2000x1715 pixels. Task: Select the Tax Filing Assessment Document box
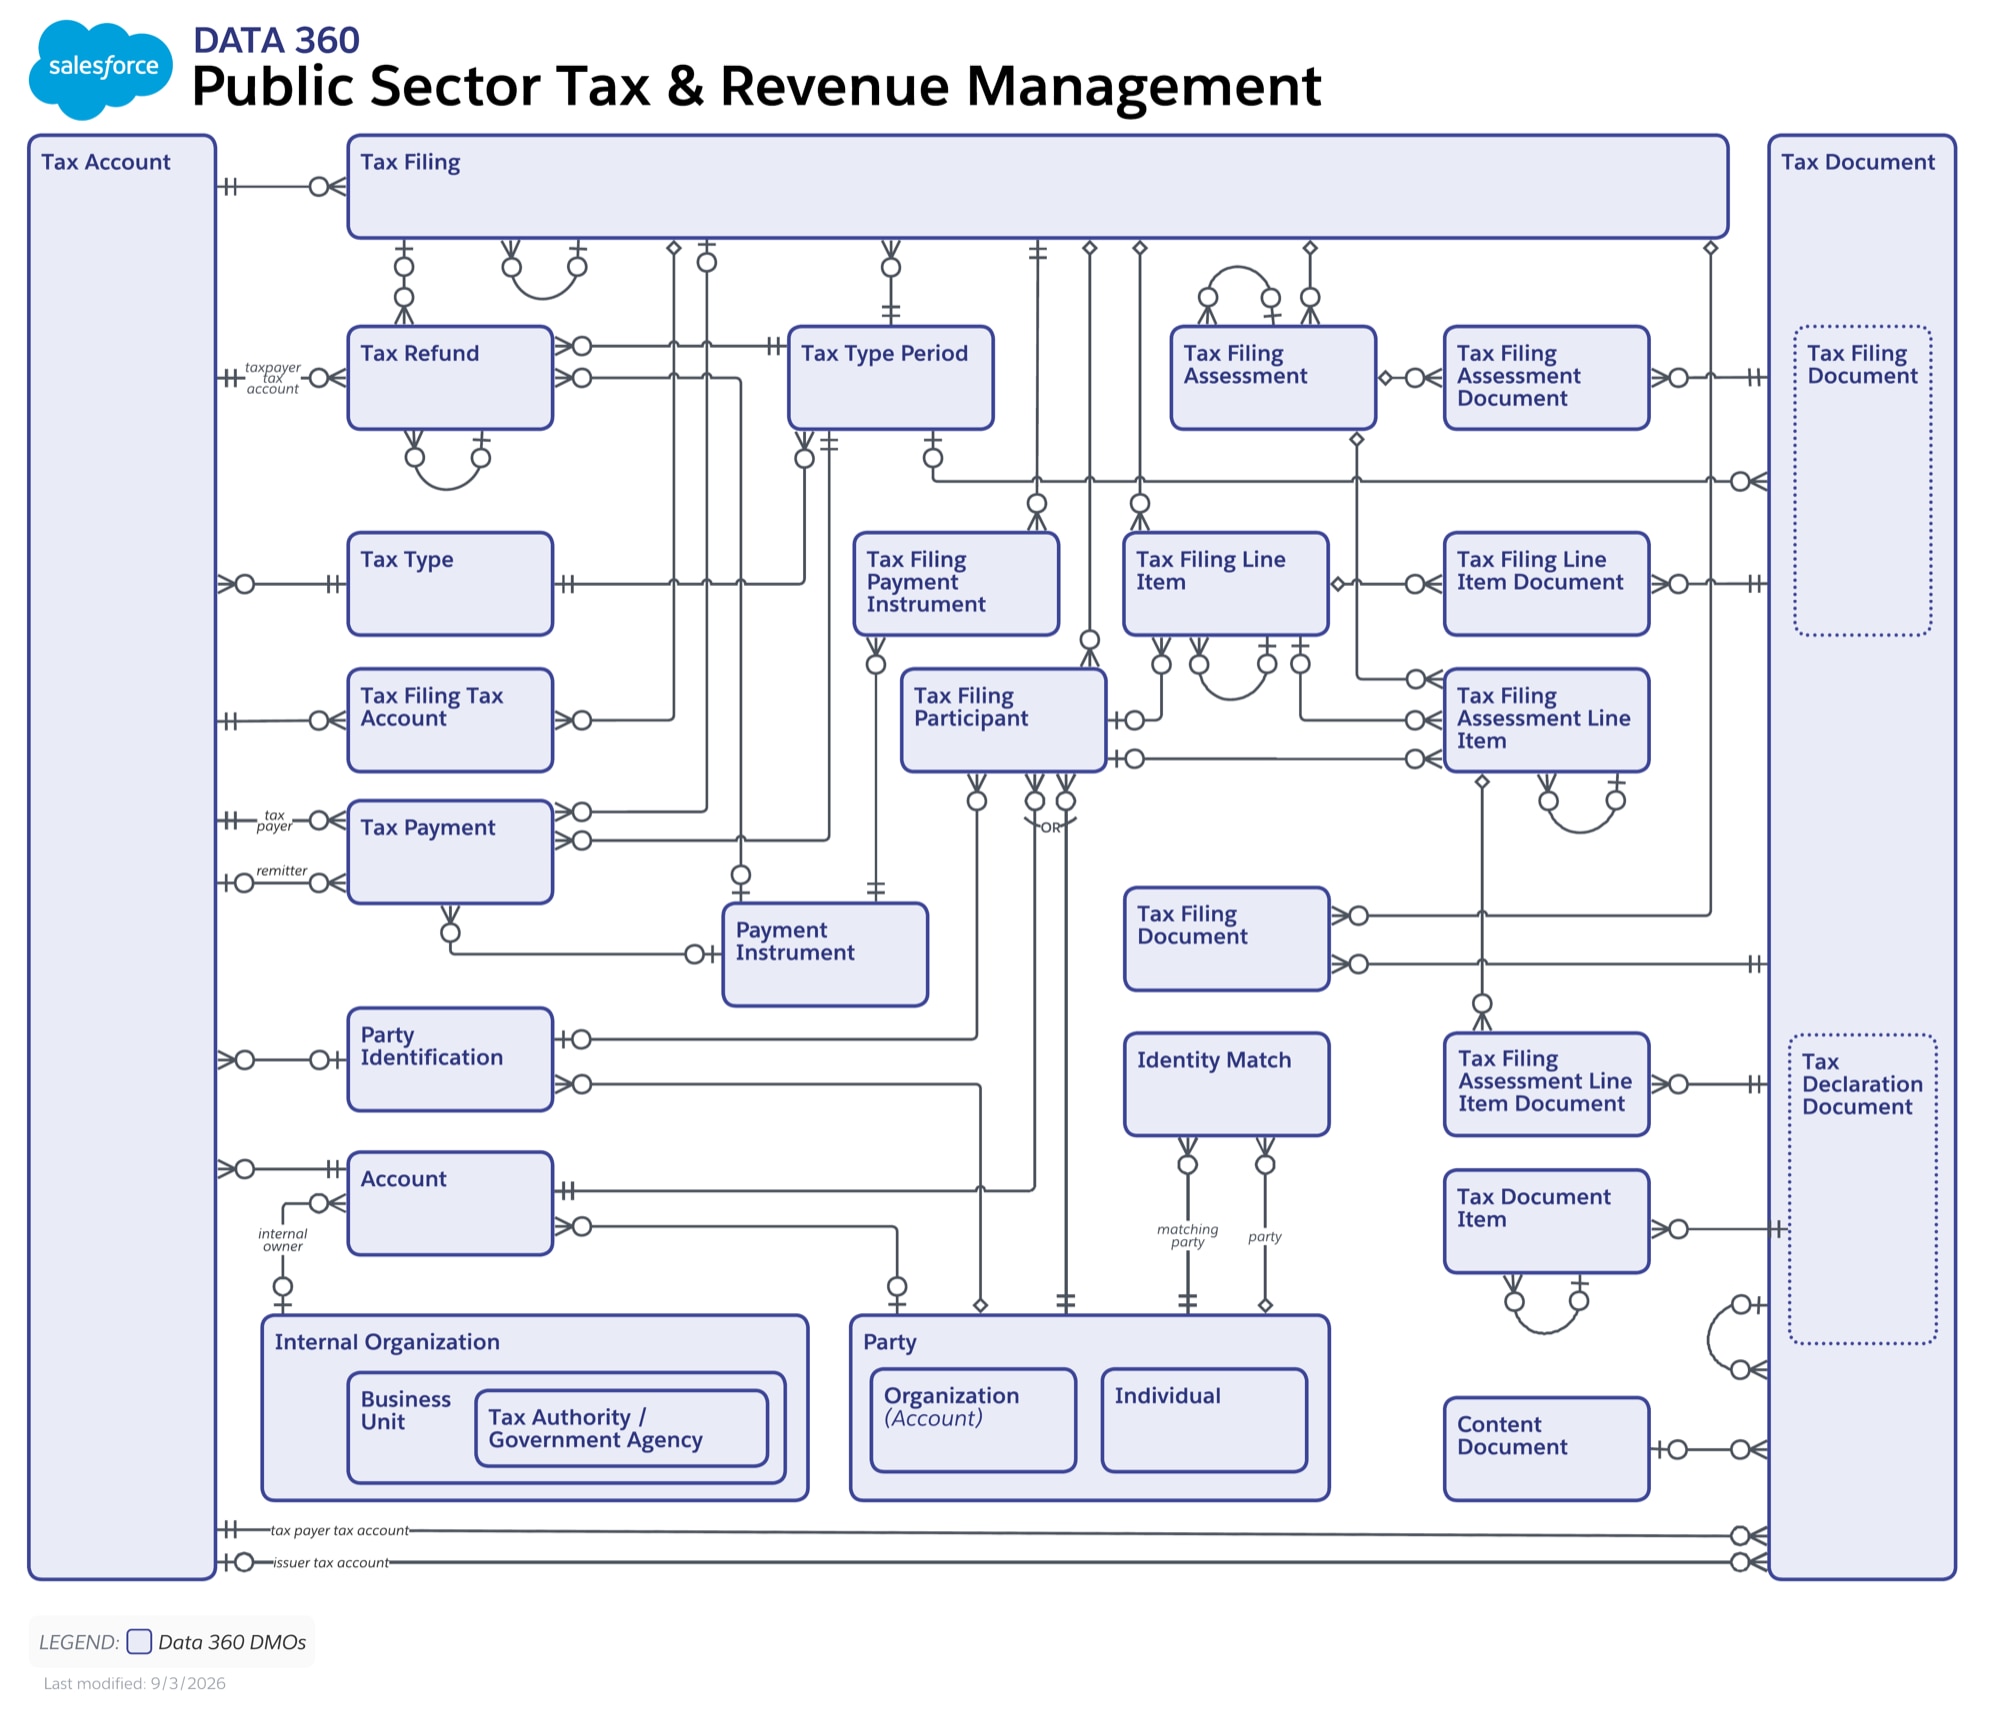pos(1546,378)
